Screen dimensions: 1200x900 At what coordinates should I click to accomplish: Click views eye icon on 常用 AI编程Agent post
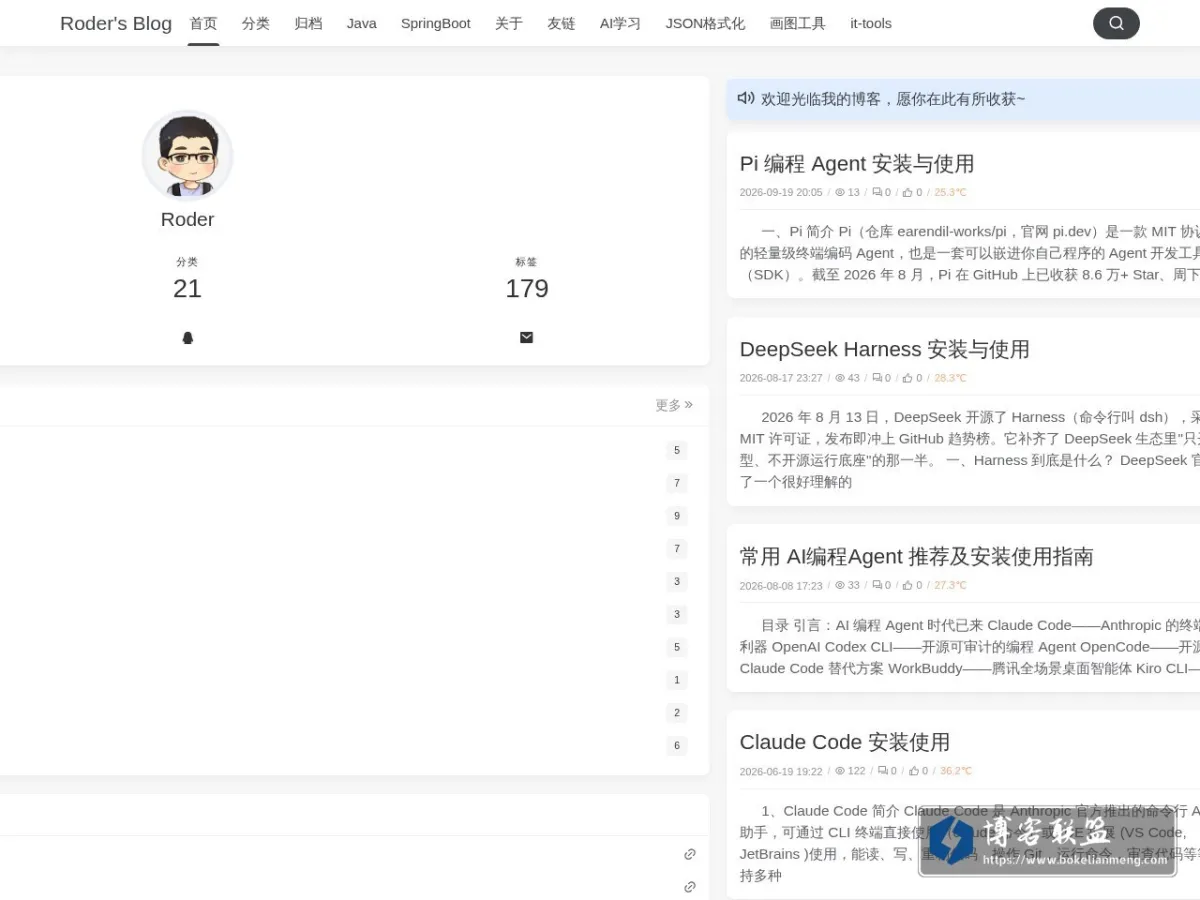840,585
